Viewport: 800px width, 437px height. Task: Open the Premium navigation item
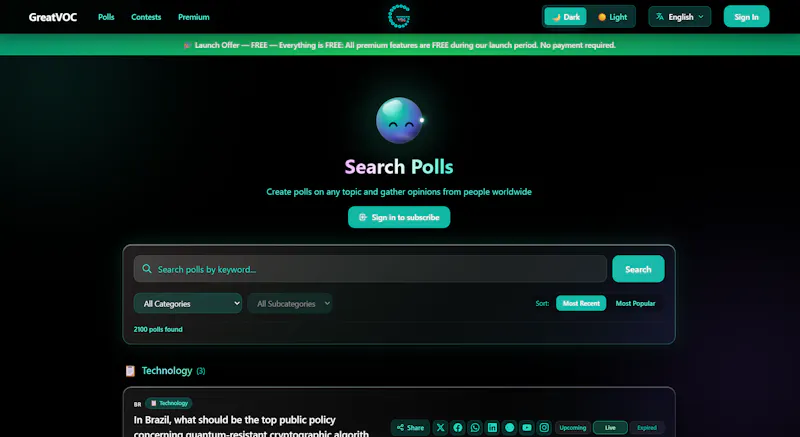(193, 17)
